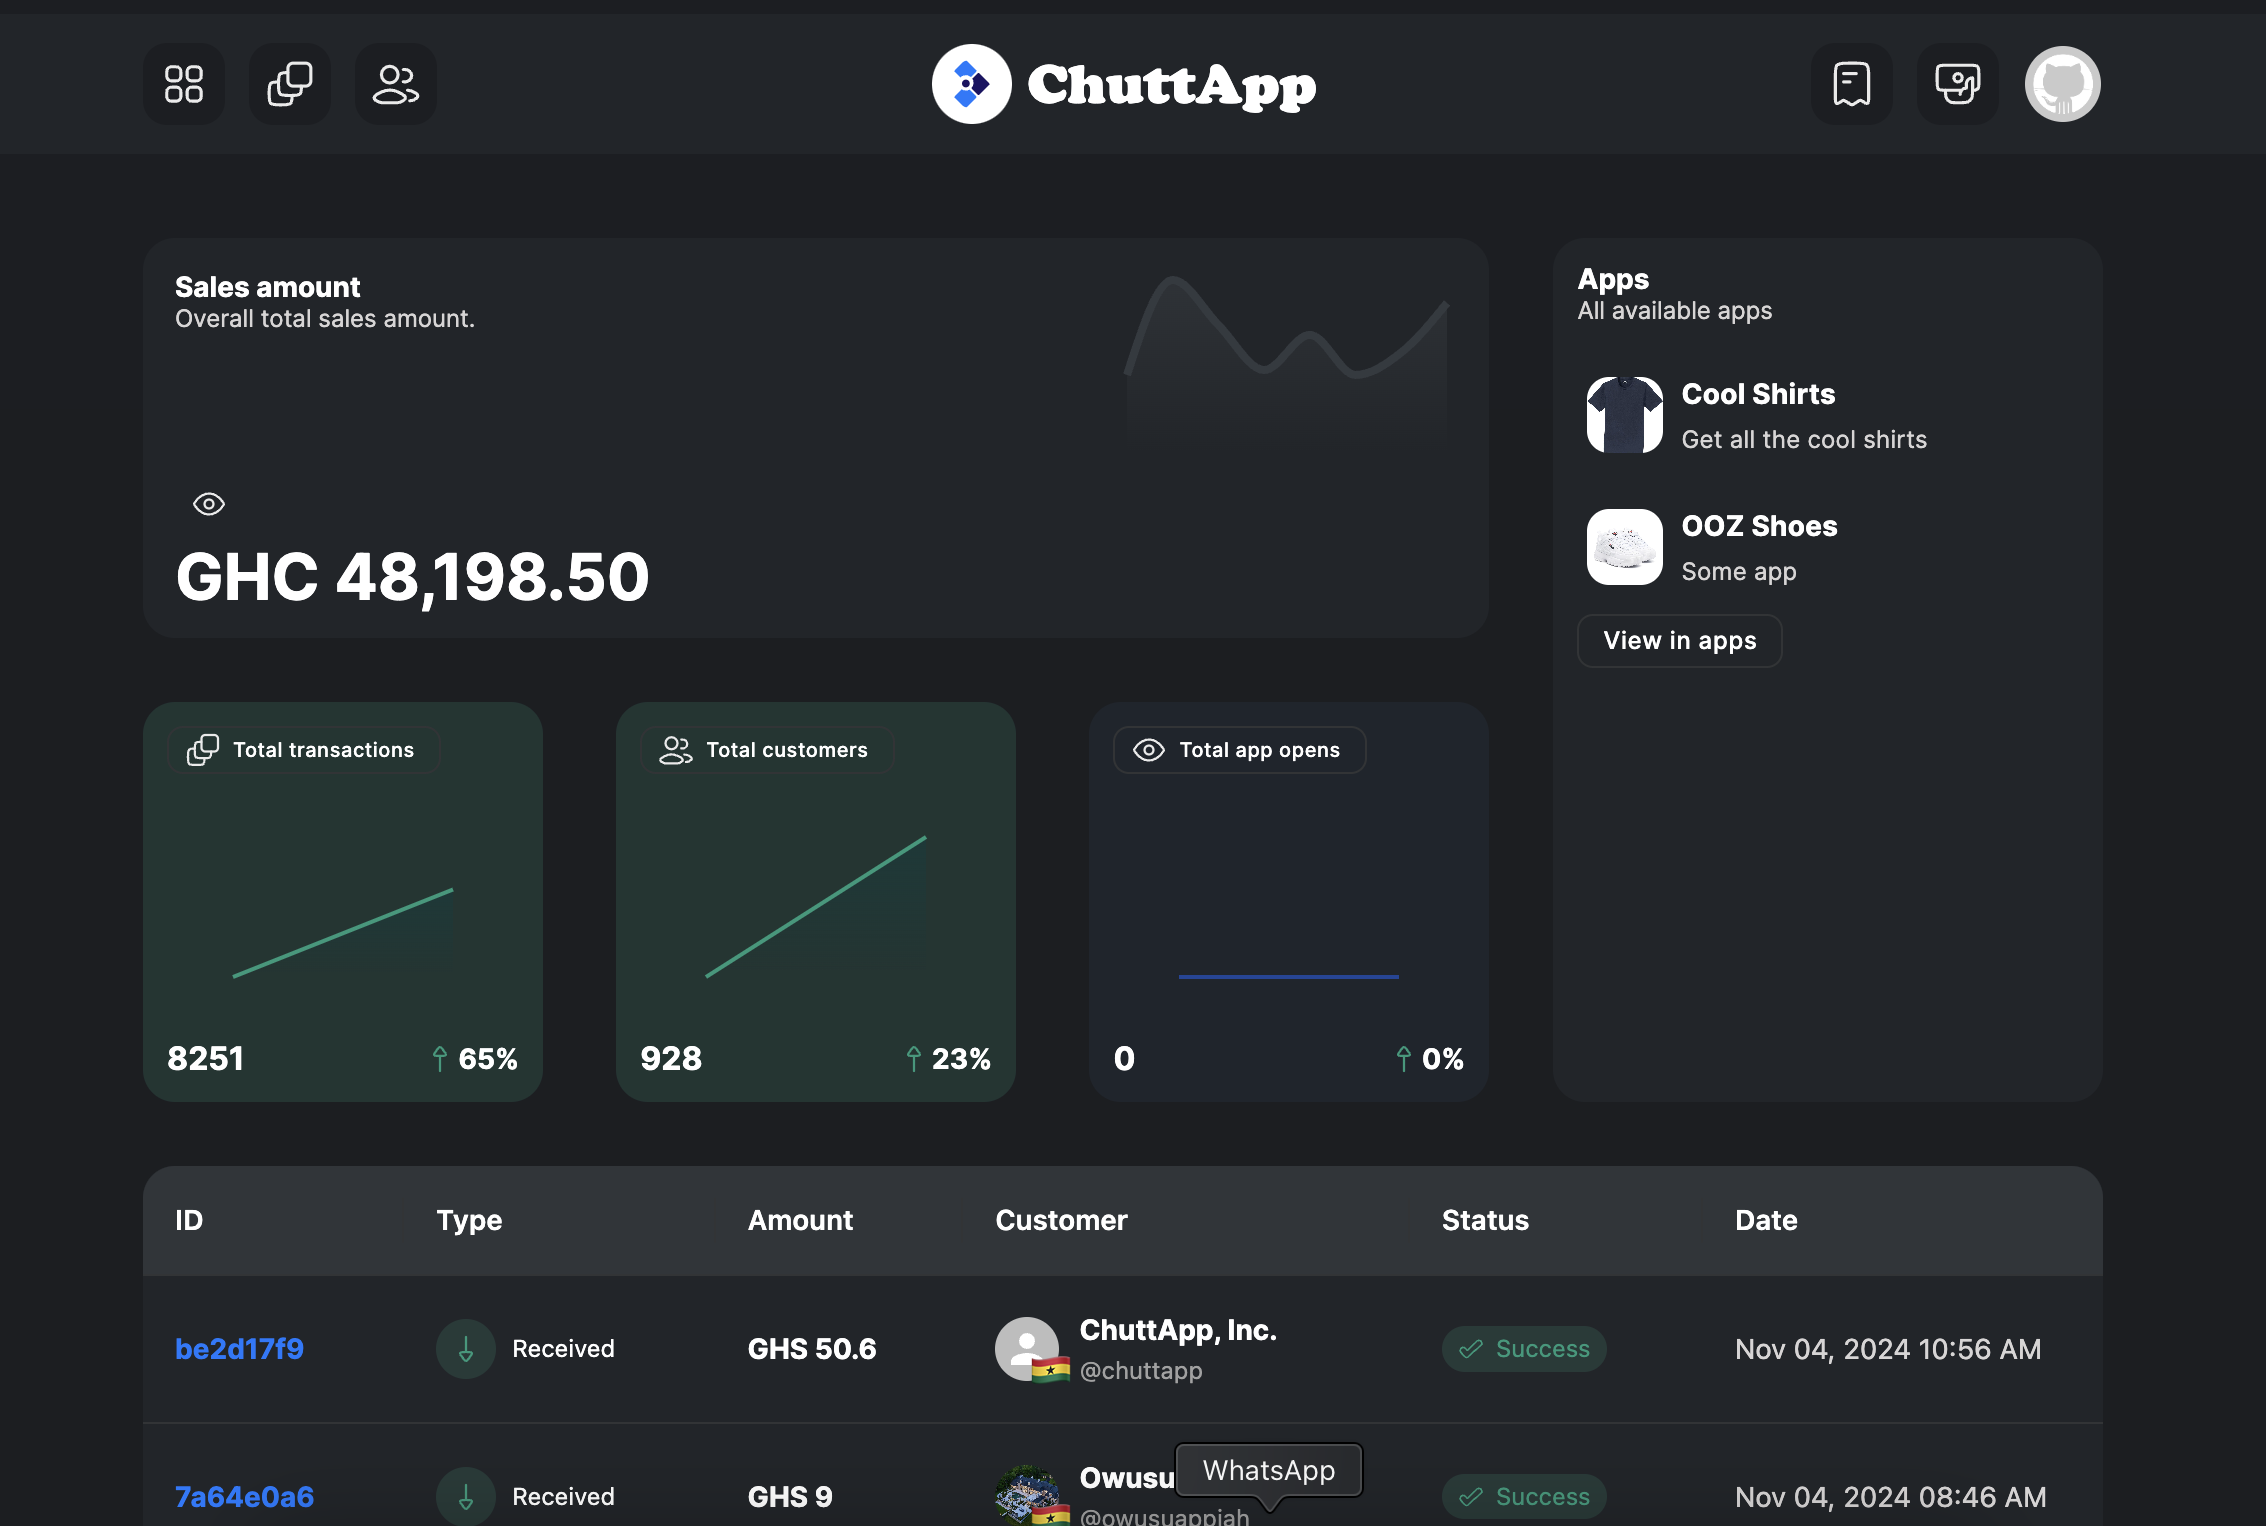The image size is (2266, 1526).
Task: Select the Success status badge on ChuttApp row
Action: pos(1524,1348)
